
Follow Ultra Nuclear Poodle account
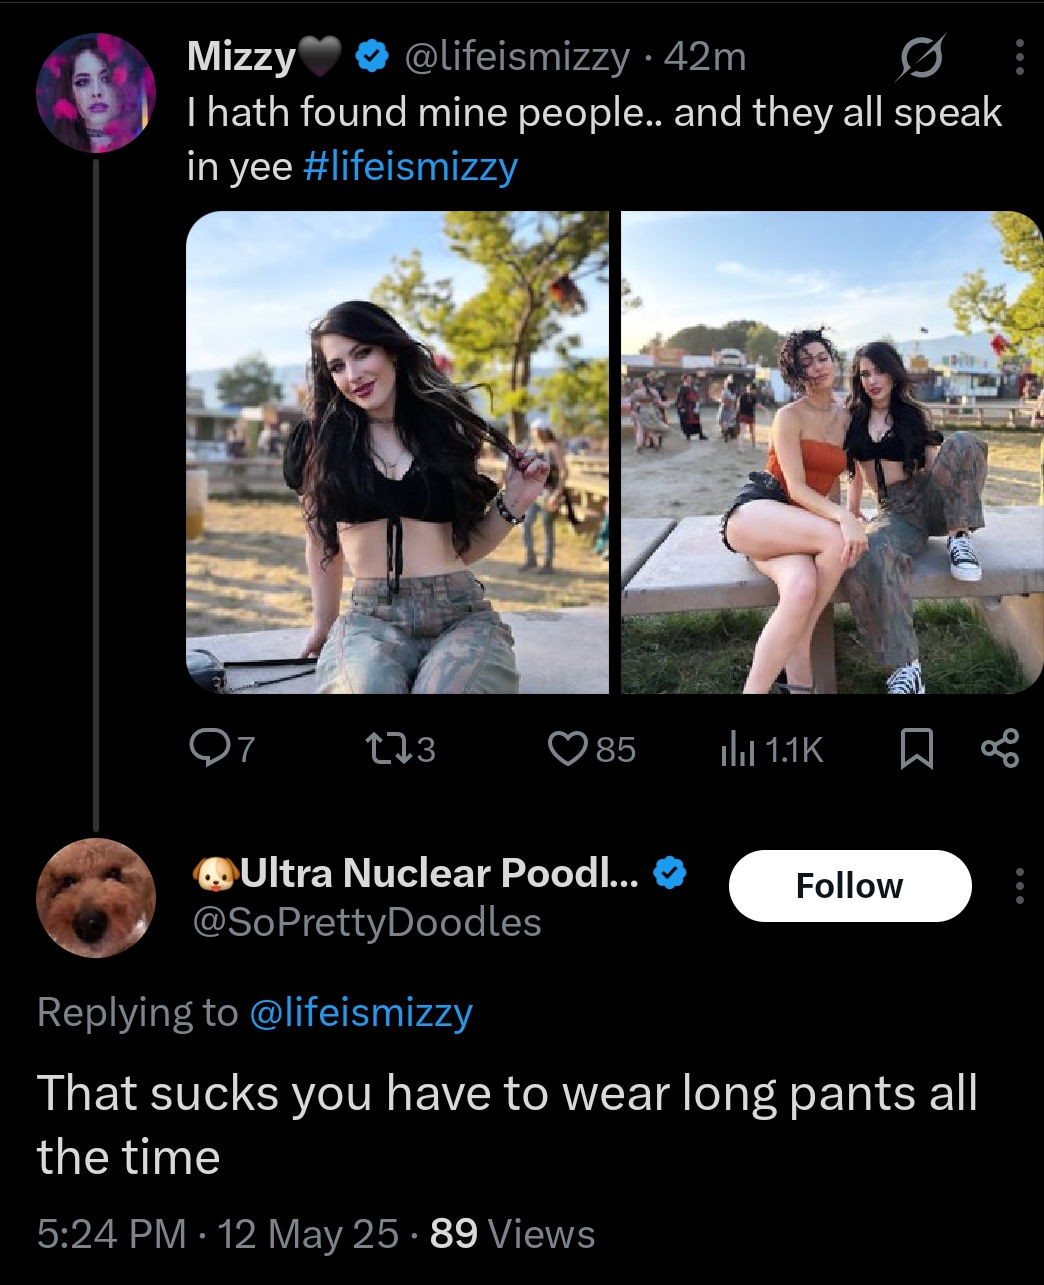(x=850, y=886)
